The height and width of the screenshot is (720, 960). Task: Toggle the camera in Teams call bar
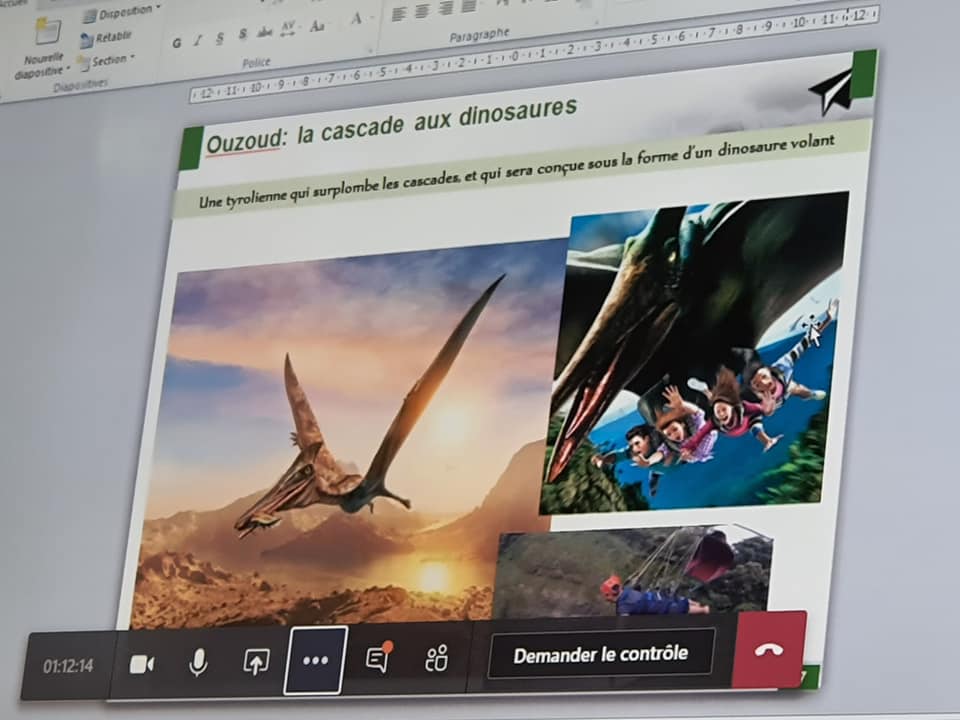(x=142, y=664)
